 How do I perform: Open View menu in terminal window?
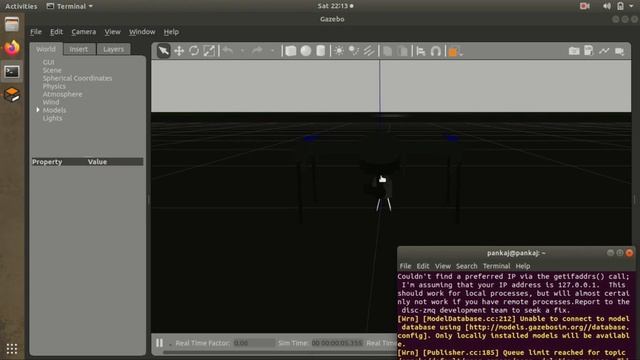pos(442,266)
